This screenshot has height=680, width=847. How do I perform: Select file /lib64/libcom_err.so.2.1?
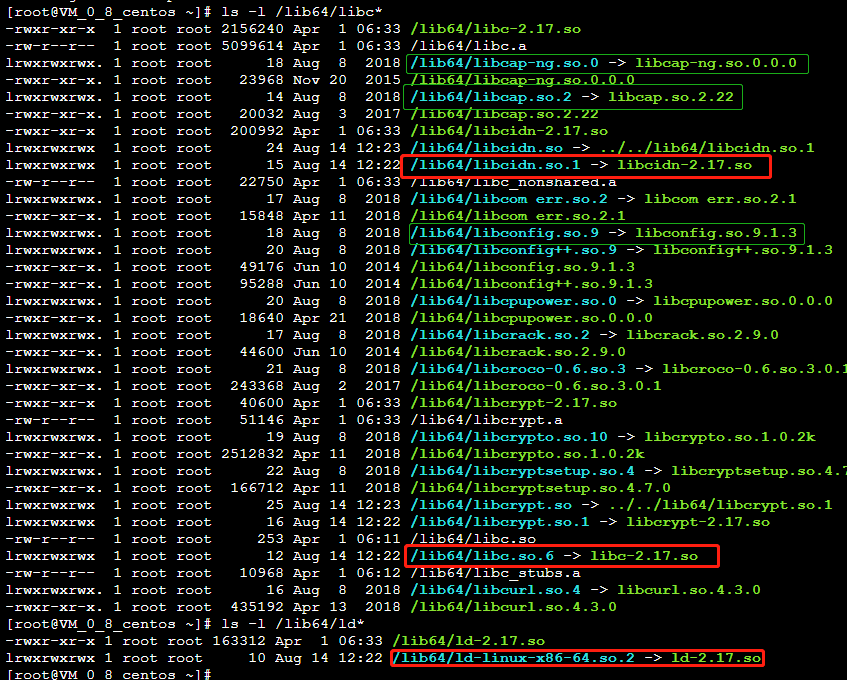pos(517,216)
